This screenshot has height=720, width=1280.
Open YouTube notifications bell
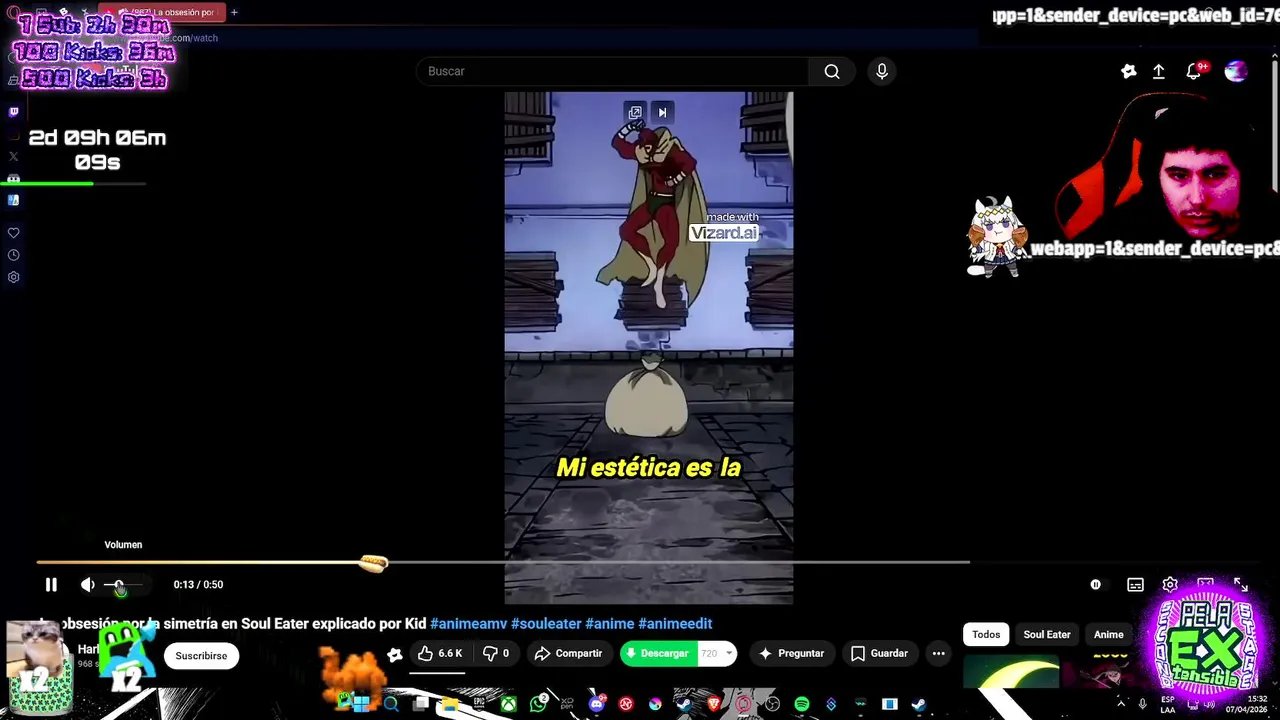point(1193,71)
